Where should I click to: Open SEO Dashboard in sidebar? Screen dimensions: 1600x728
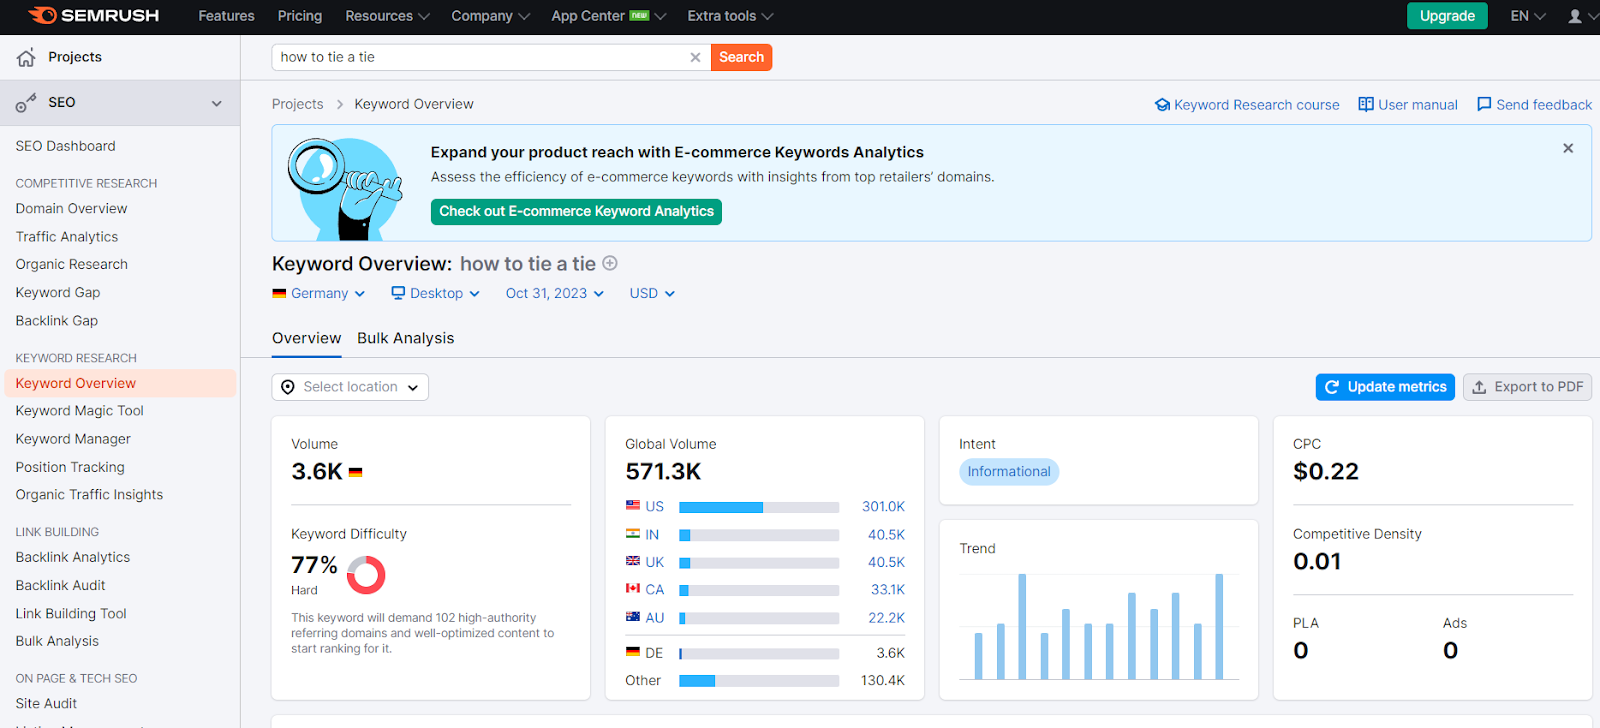click(x=66, y=146)
